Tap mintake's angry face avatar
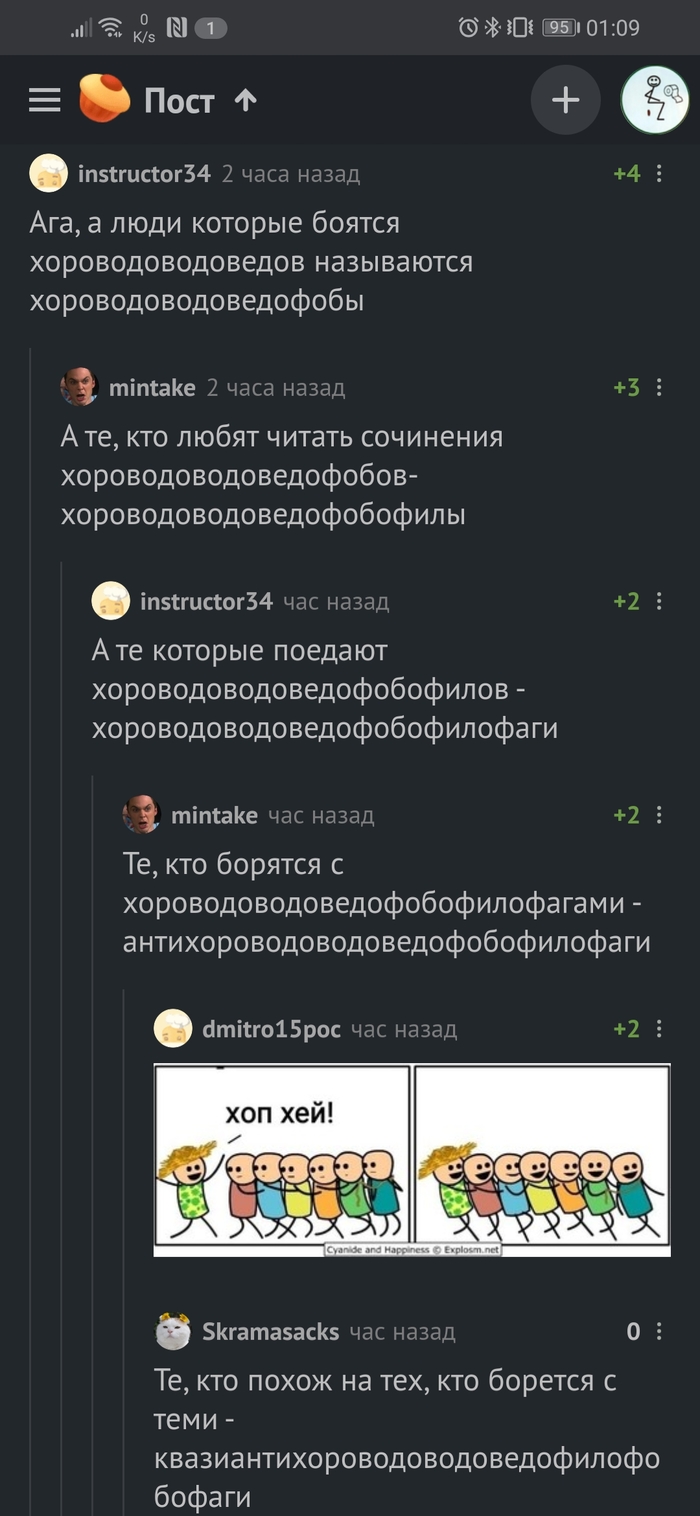 [x=81, y=388]
